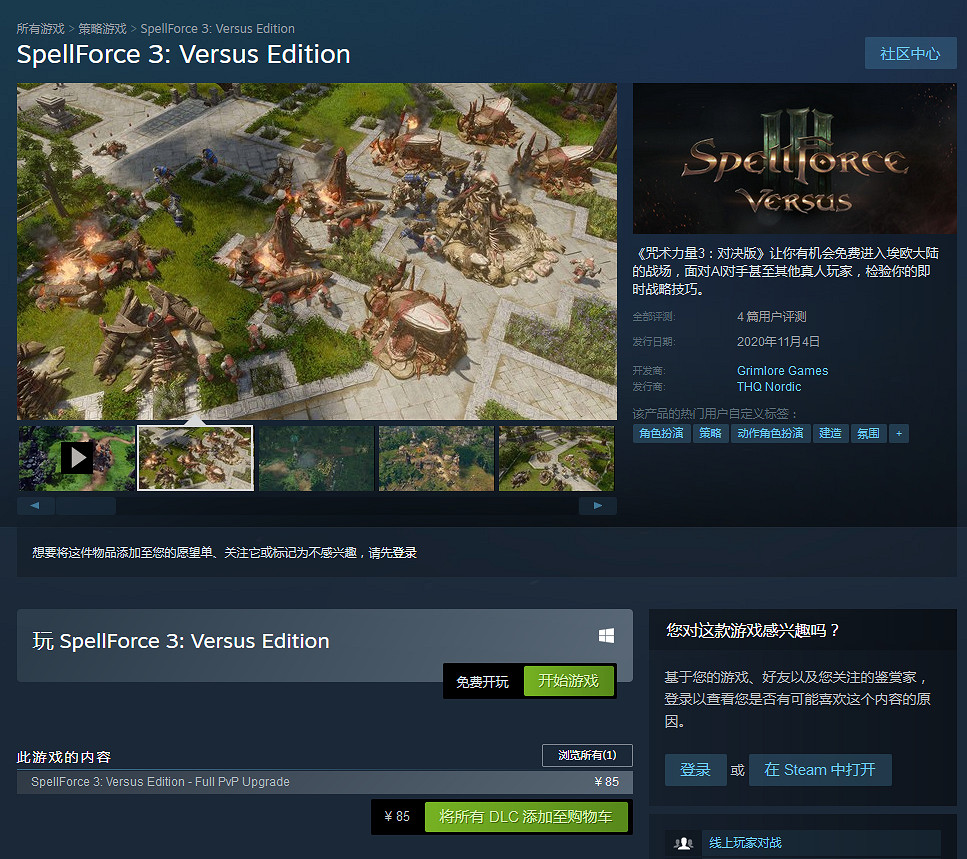Click the Windows platform icon
This screenshot has width=967, height=859.
(606, 636)
